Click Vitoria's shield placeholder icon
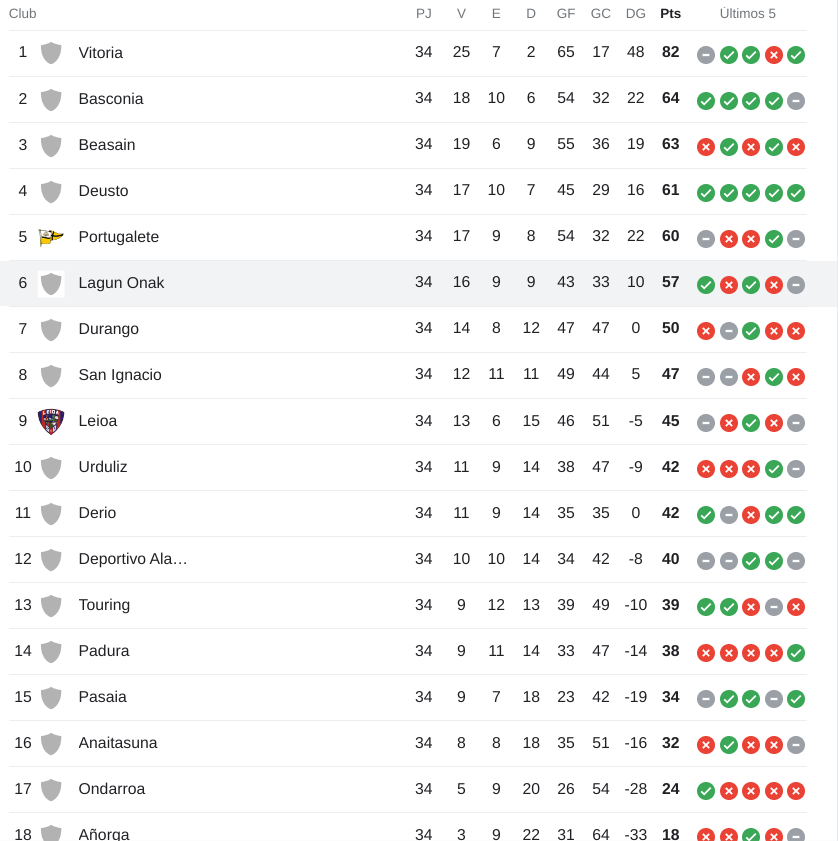This screenshot has width=838, height=841. coord(51,53)
